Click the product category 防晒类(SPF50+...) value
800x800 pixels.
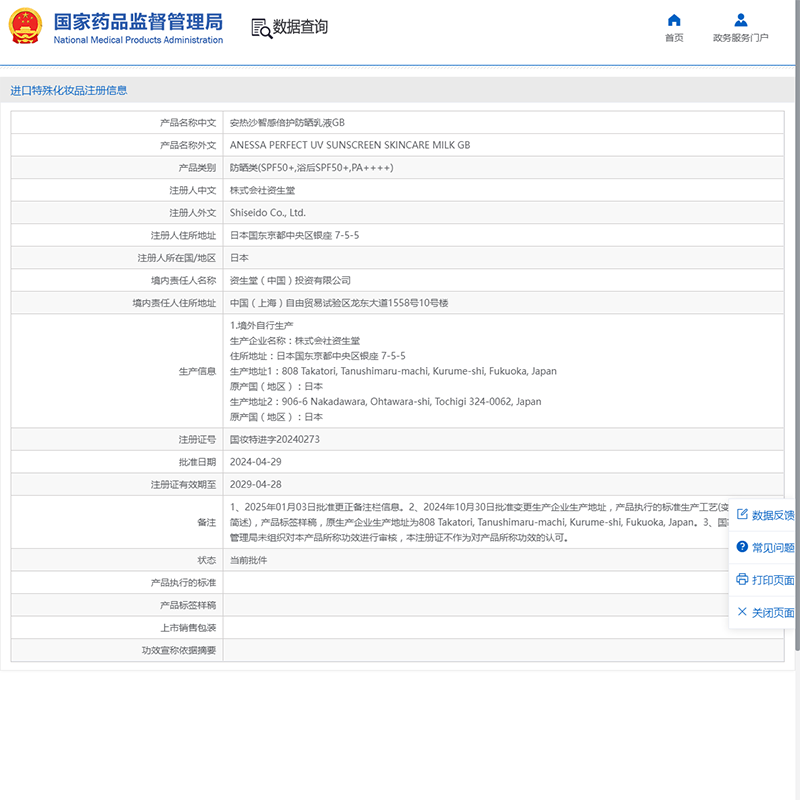click(x=311, y=168)
